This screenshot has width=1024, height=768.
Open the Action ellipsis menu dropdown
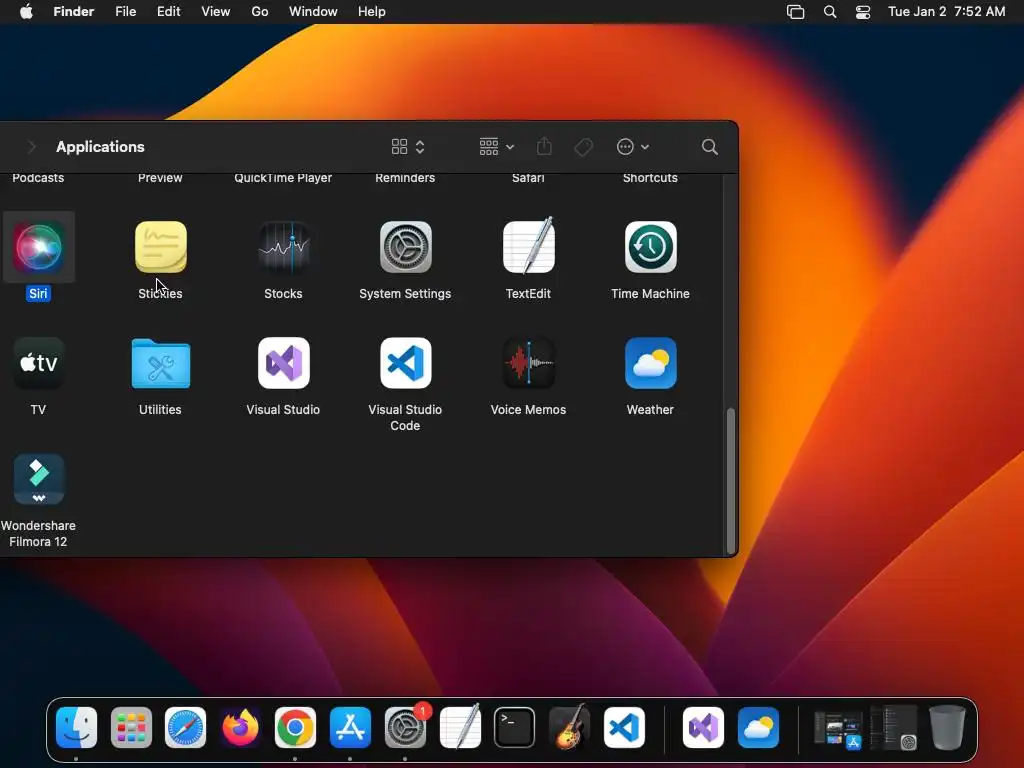click(x=633, y=147)
